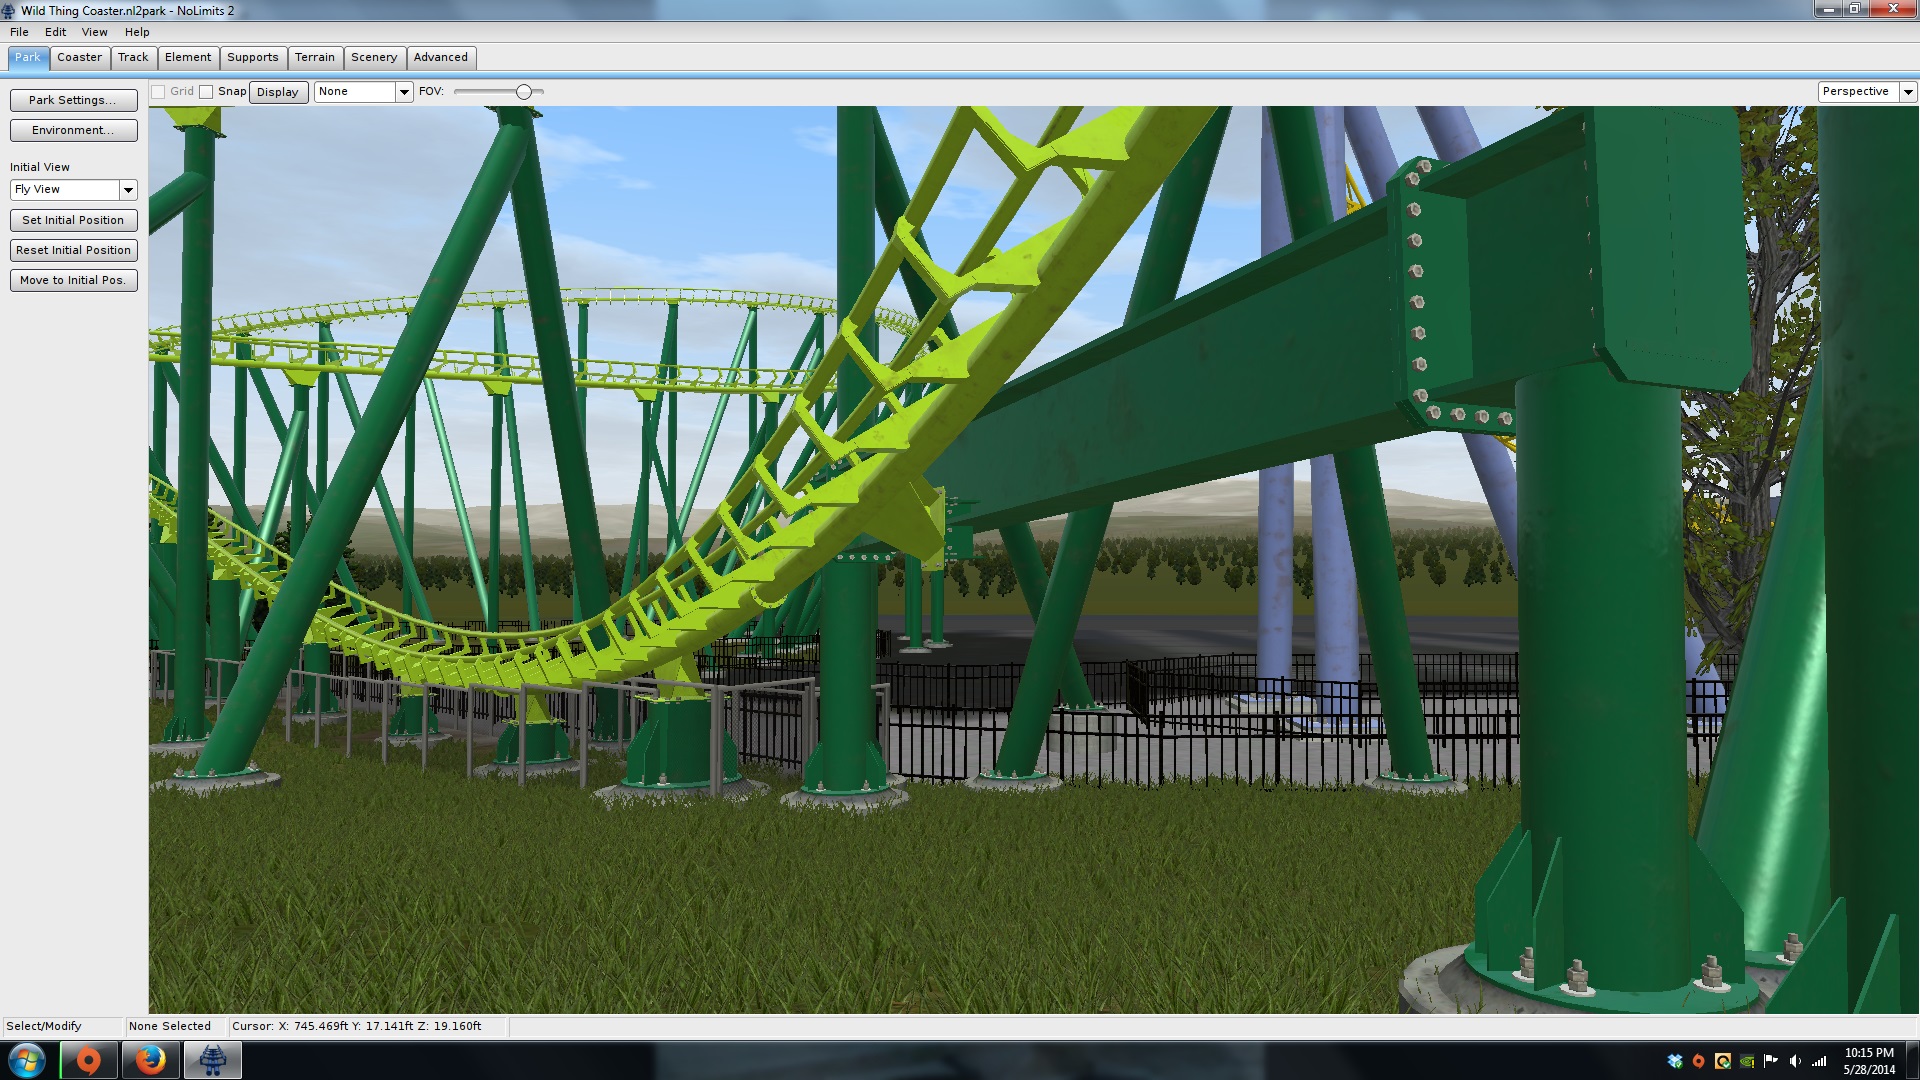Click the network signal tray icon
Screen dimensions: 1920x1080
pos(1819,1061)
